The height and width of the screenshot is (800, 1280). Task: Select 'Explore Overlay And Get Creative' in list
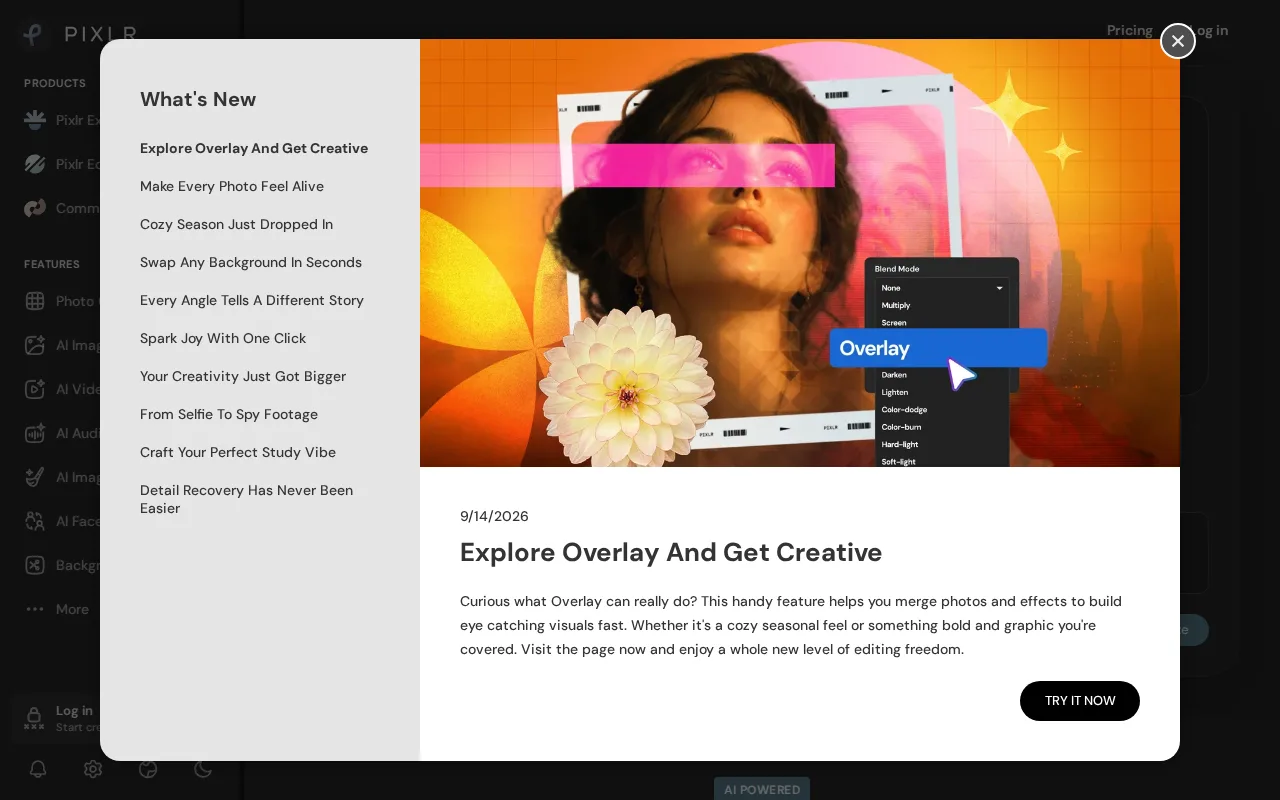(x=254, y=148)
